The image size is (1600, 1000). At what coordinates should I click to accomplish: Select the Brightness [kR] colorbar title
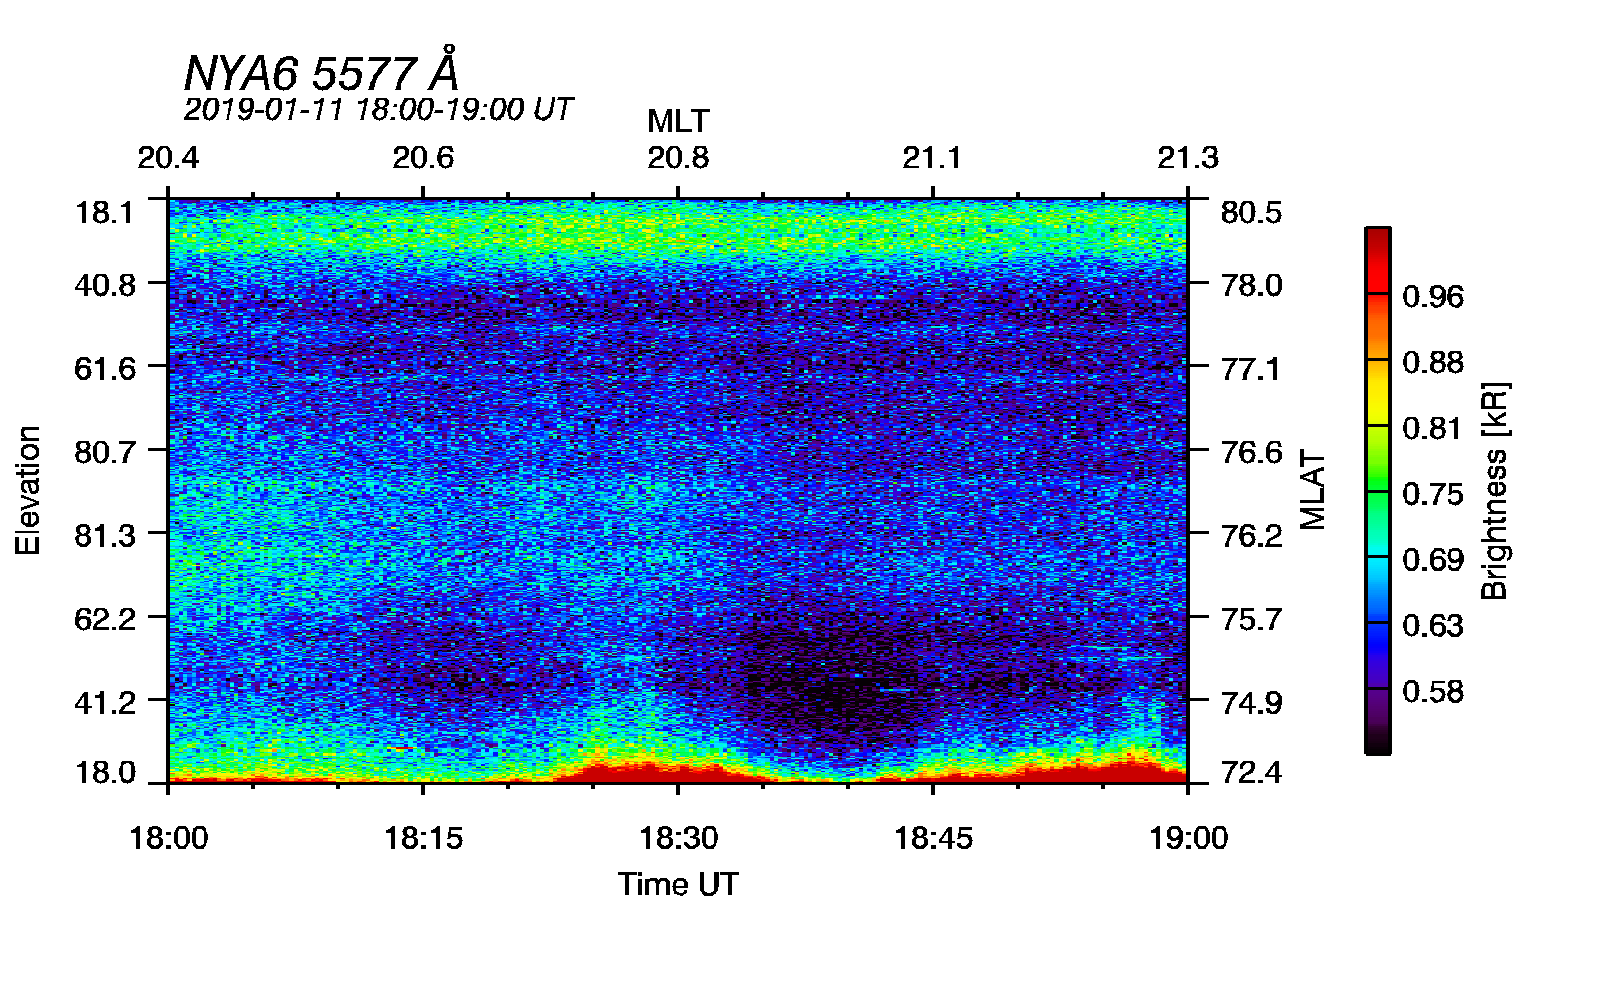click(x=1493, y=490)
